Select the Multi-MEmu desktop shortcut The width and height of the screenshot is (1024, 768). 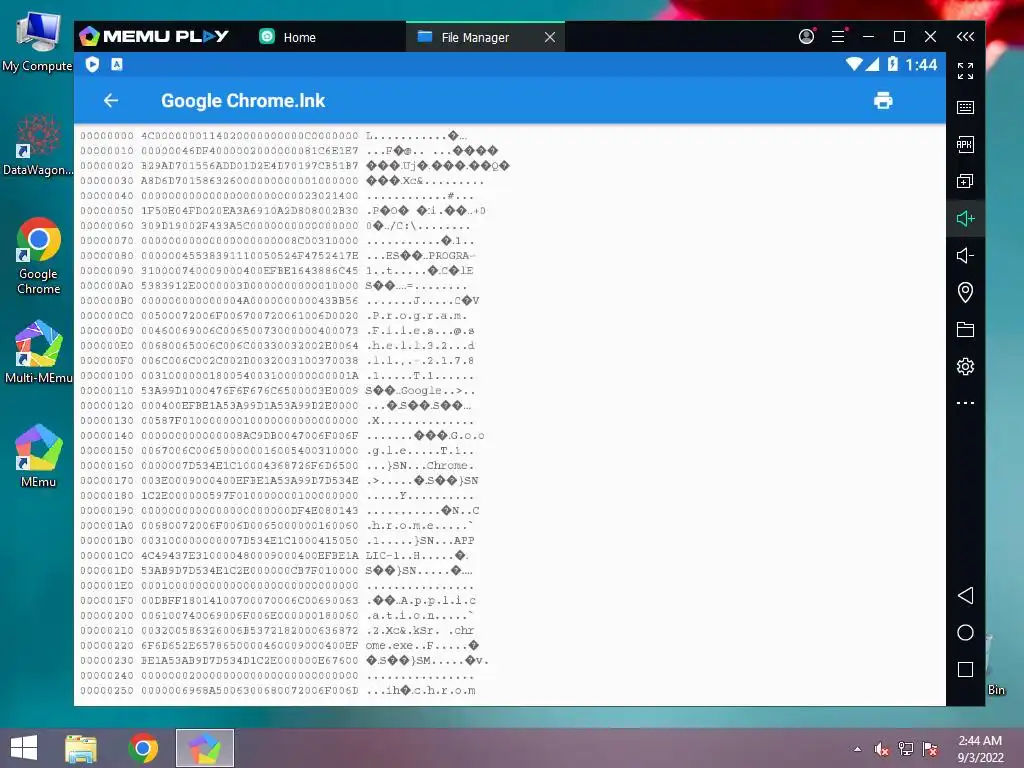point(39,351)
